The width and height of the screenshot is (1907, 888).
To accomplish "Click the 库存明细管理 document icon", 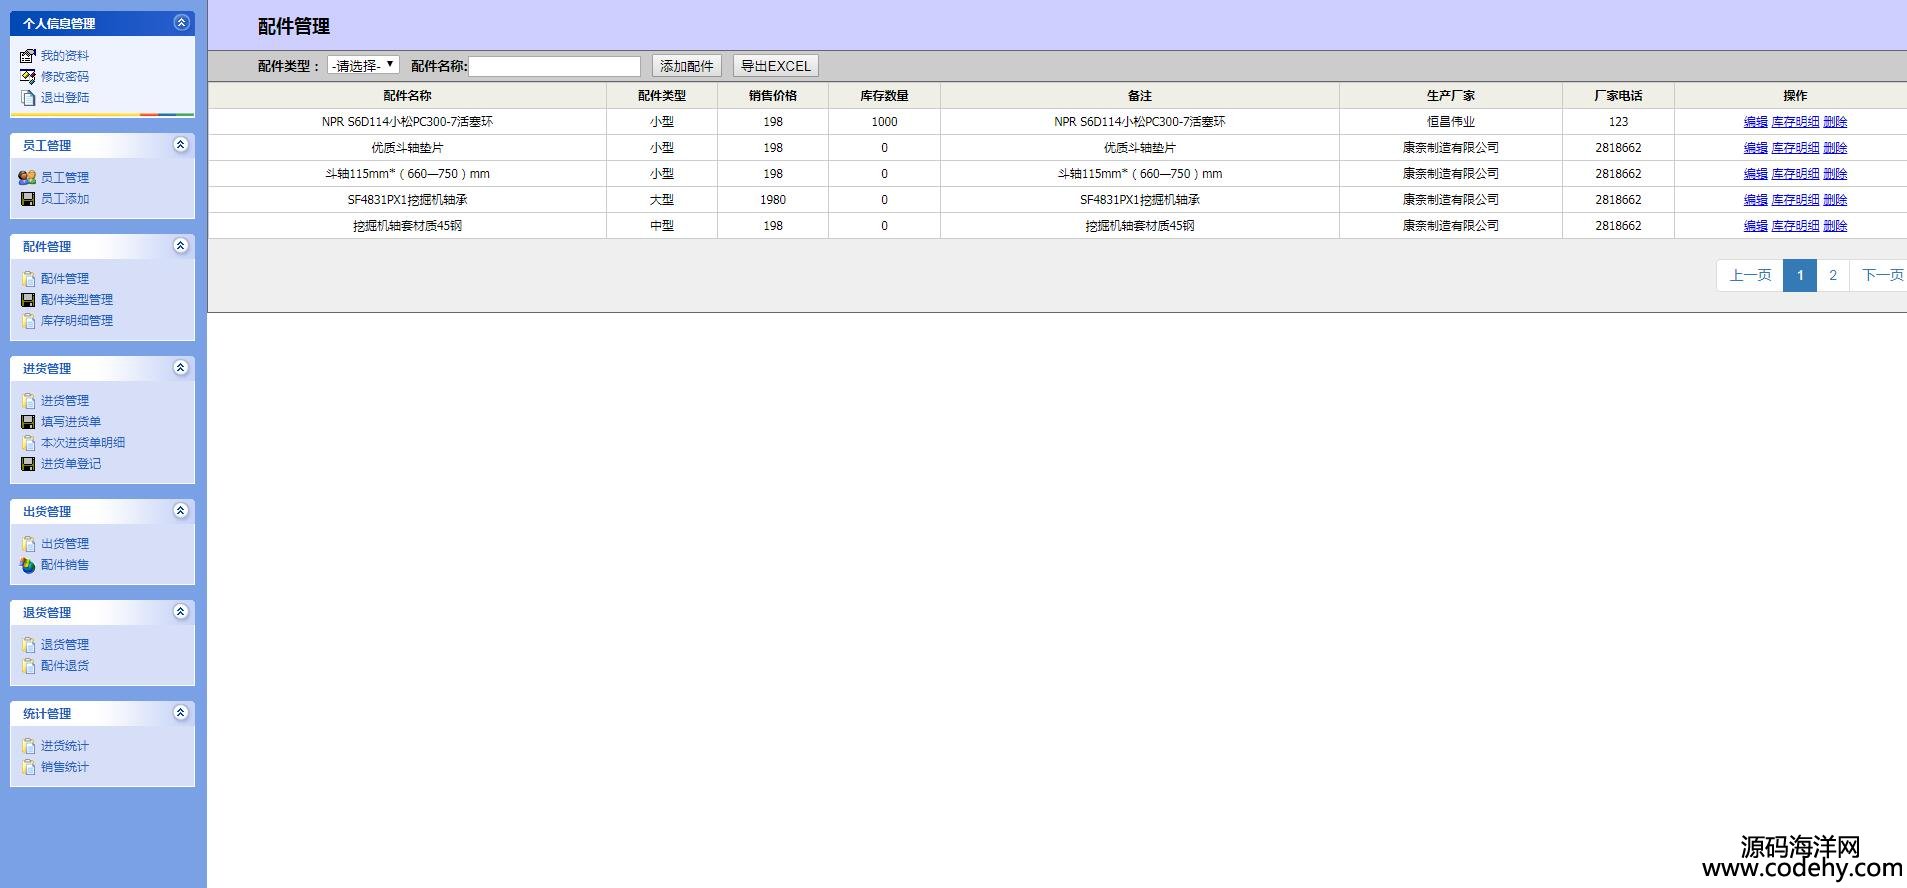I will (x=28, y=321).
